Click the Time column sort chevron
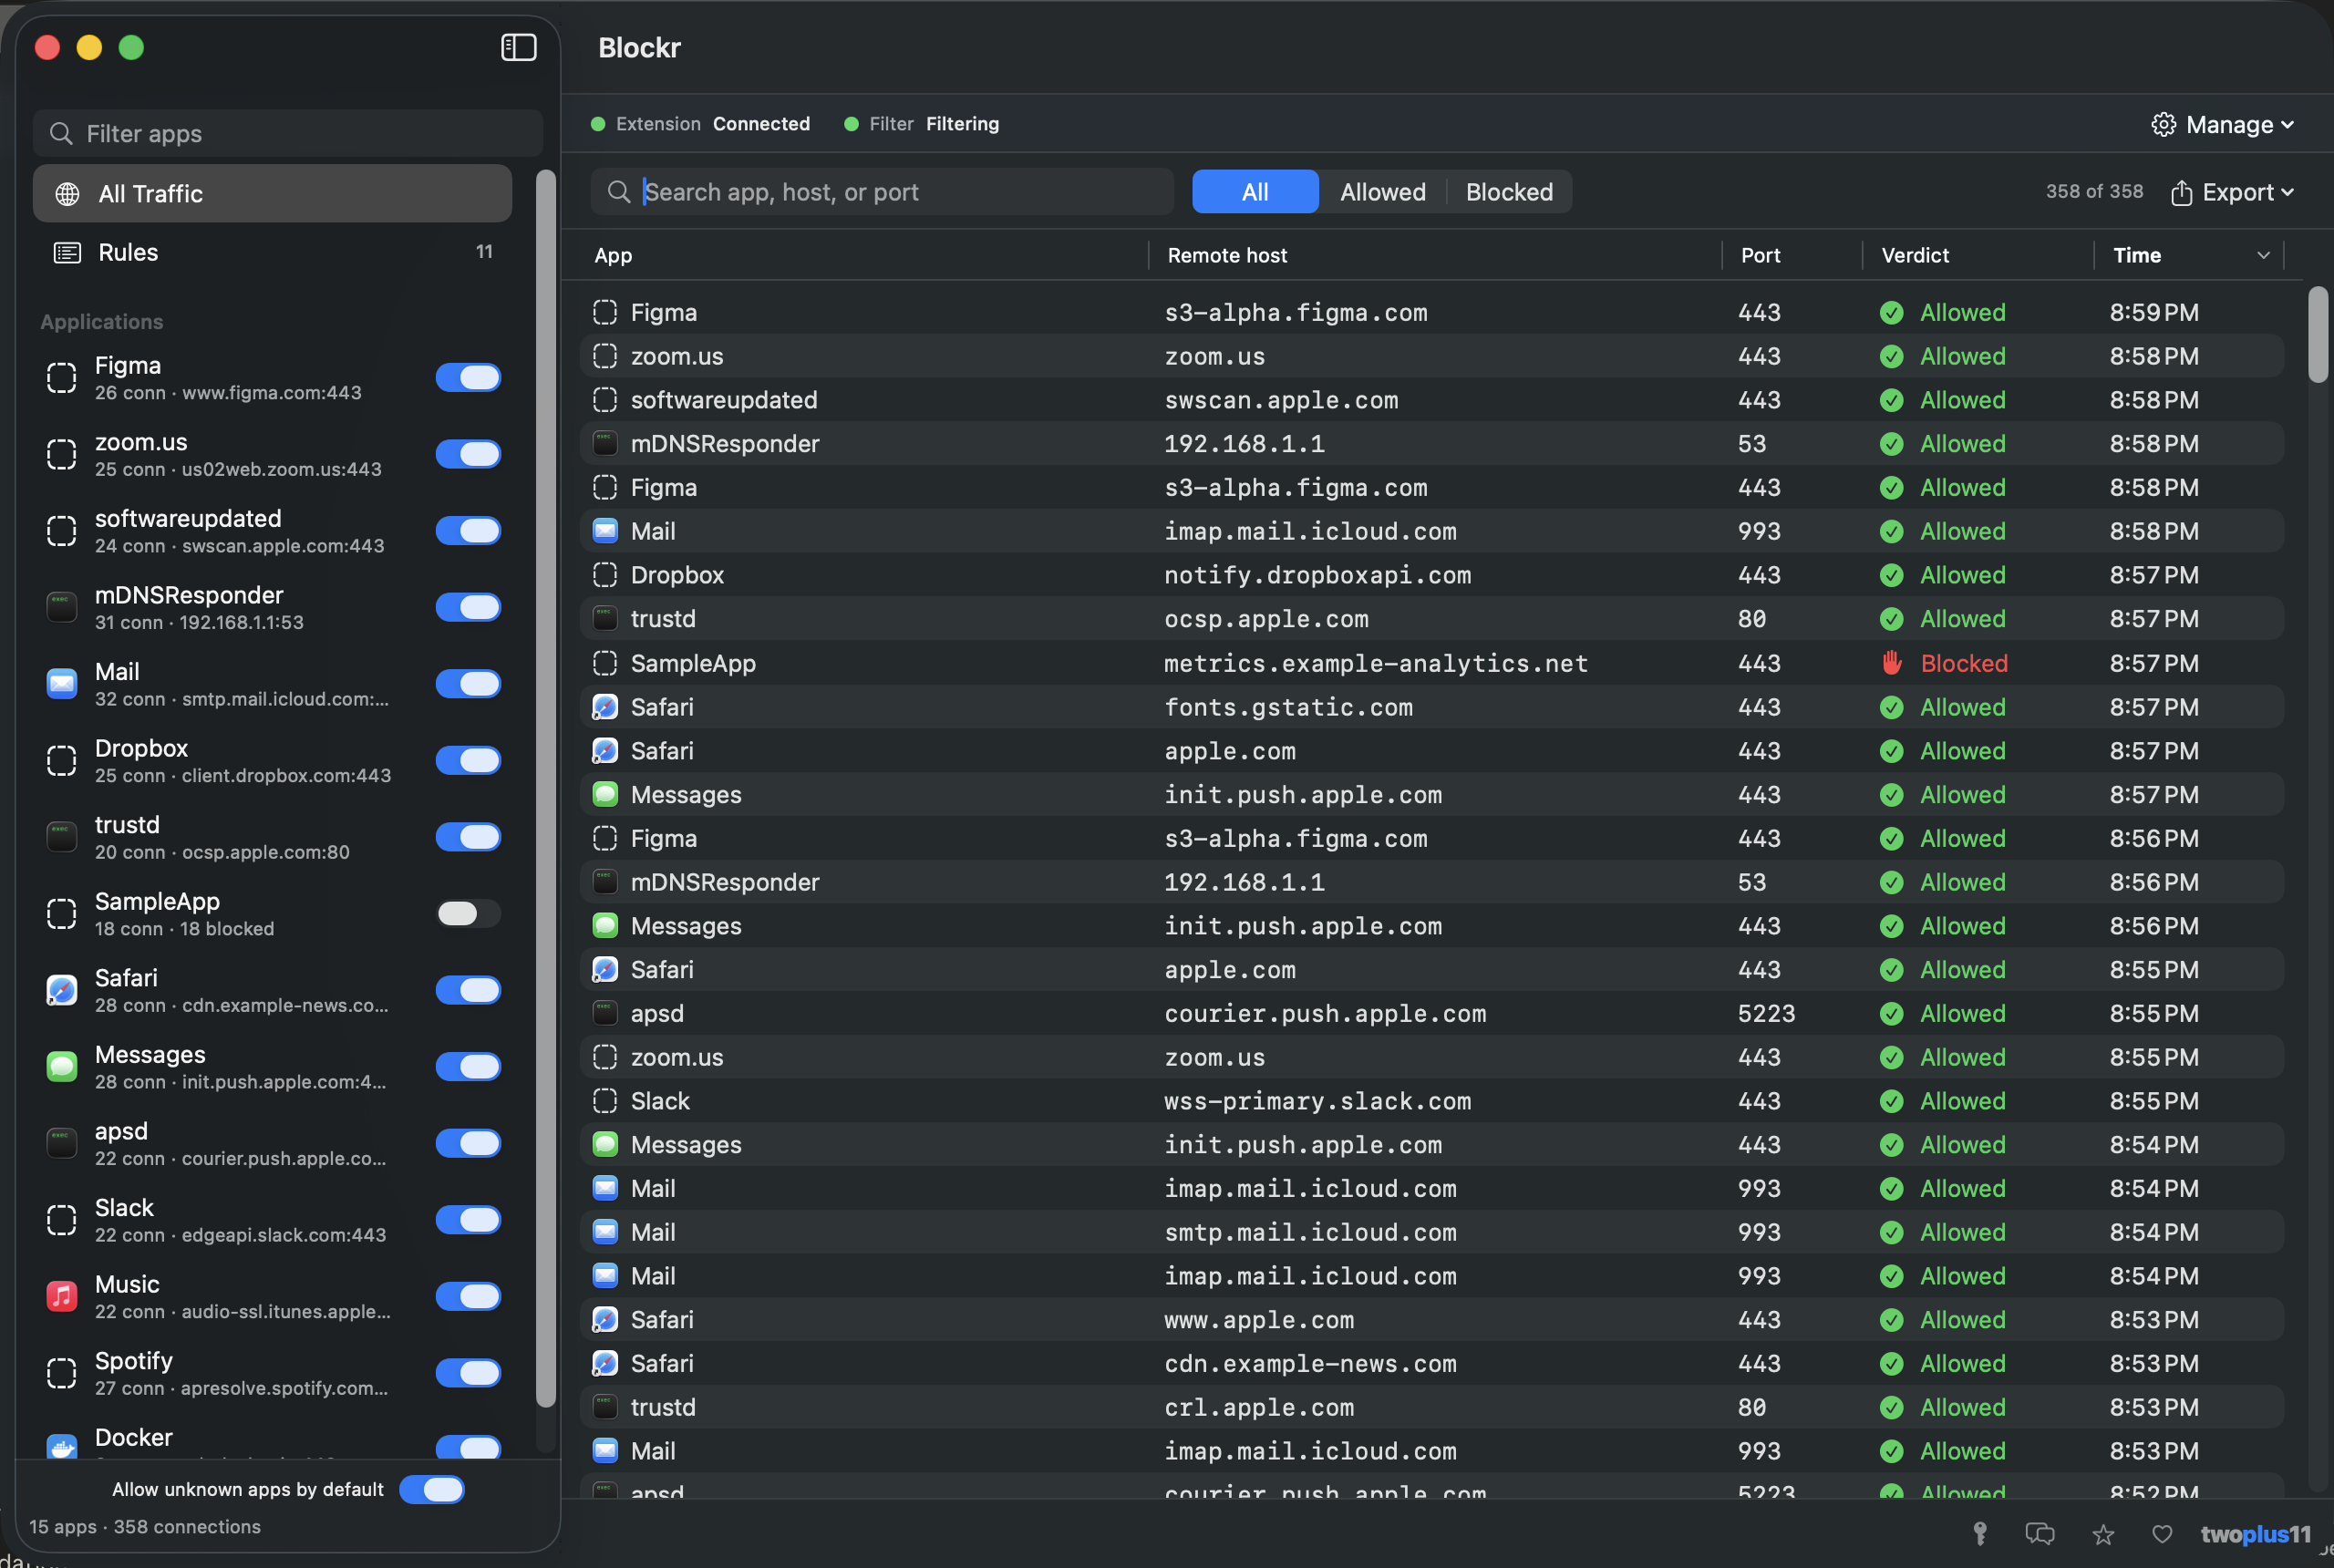 click(2263, 256)
